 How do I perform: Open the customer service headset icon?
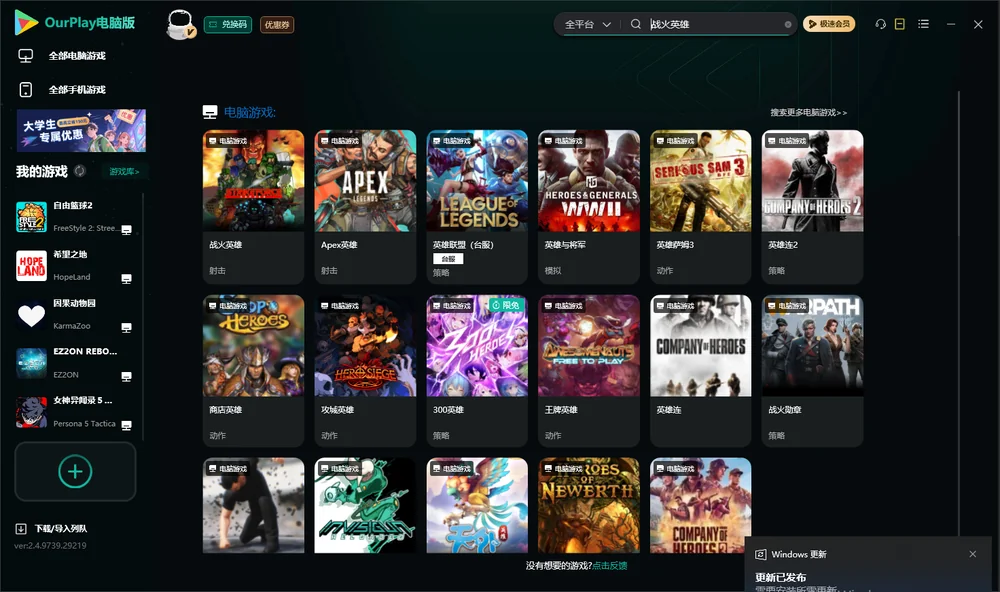[x=880, y=24]
